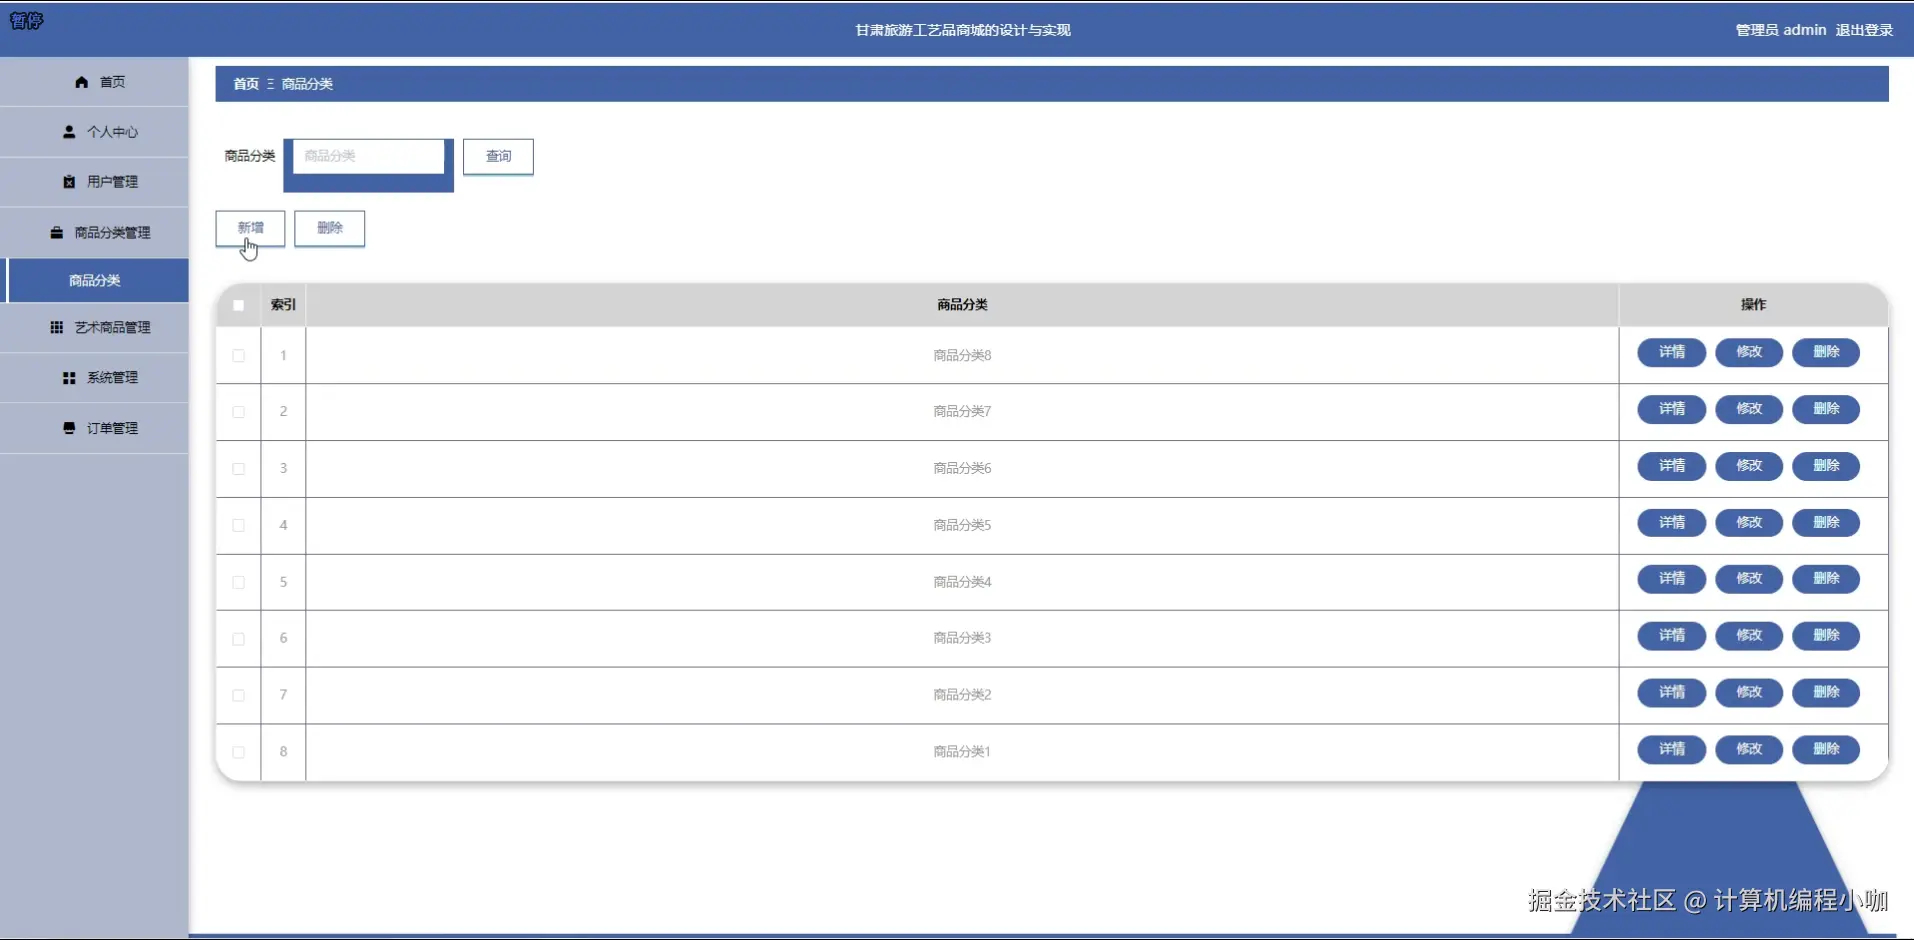Click the 商品分类8 cell text
The height and width of the screenshot is (940, 1914).
tap(962, 355)
